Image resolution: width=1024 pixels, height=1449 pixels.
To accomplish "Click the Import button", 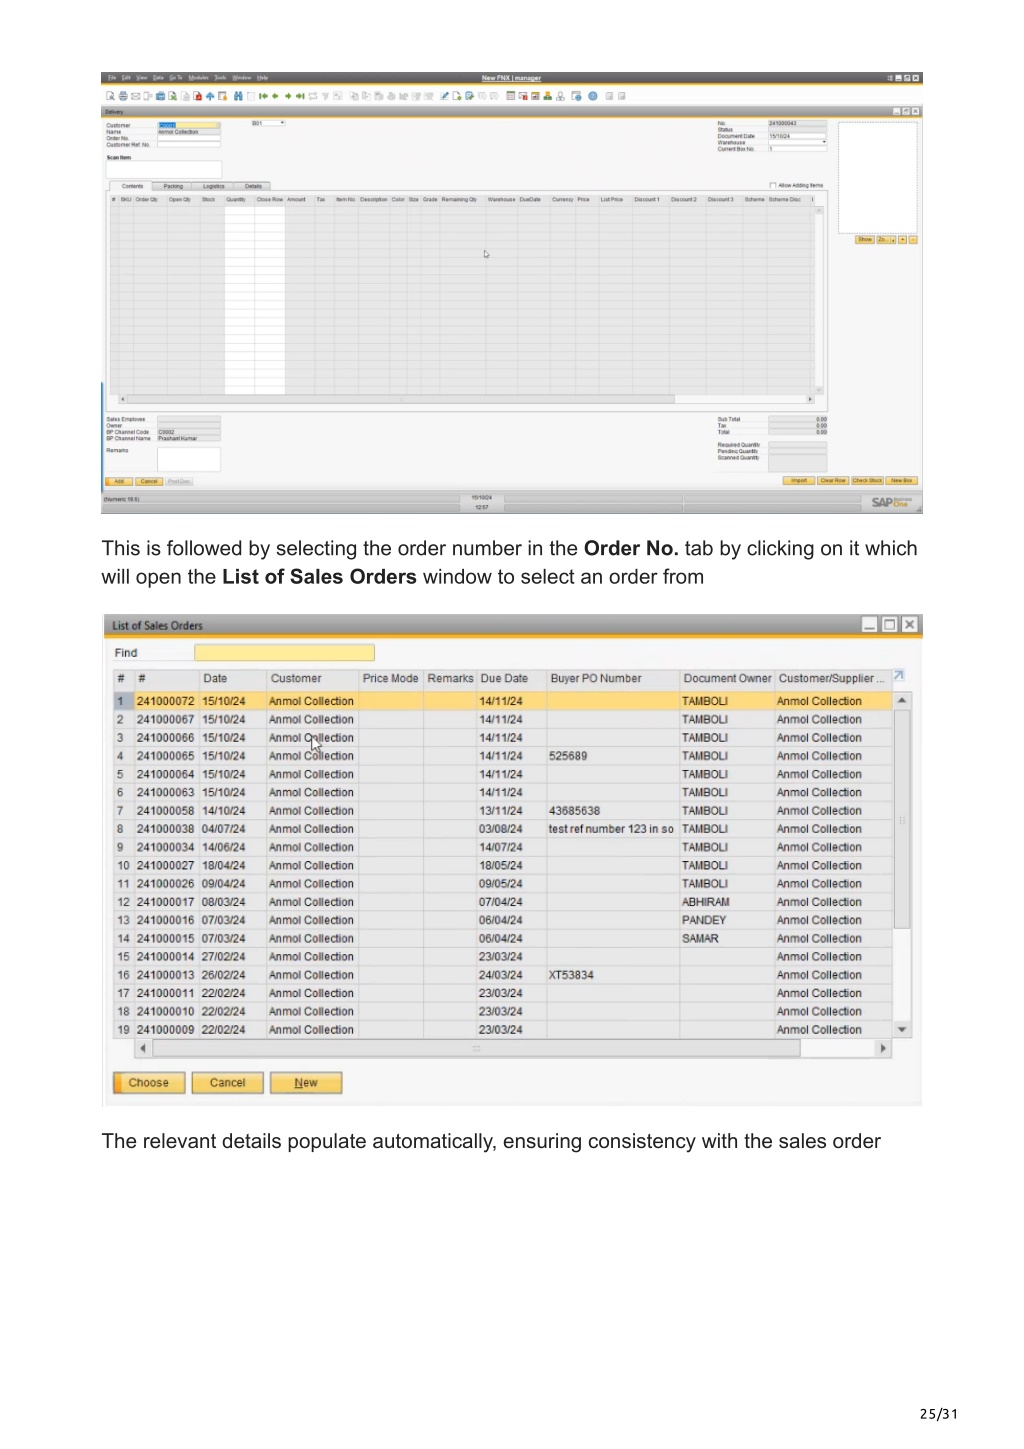I will point(799,481).
